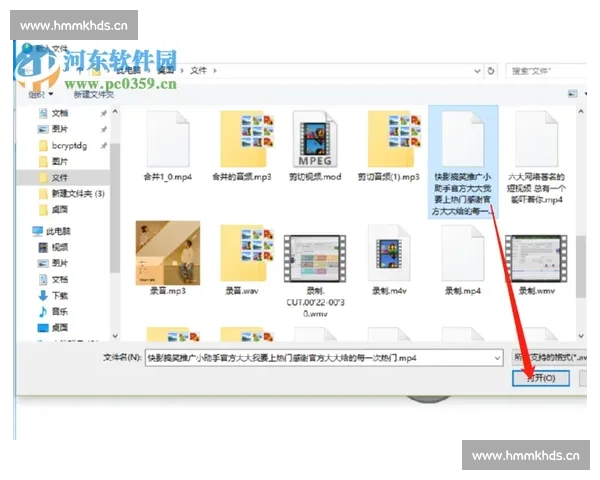Open 音乐 folder in sidebar
Screen dimensions: 600x480
60,312
